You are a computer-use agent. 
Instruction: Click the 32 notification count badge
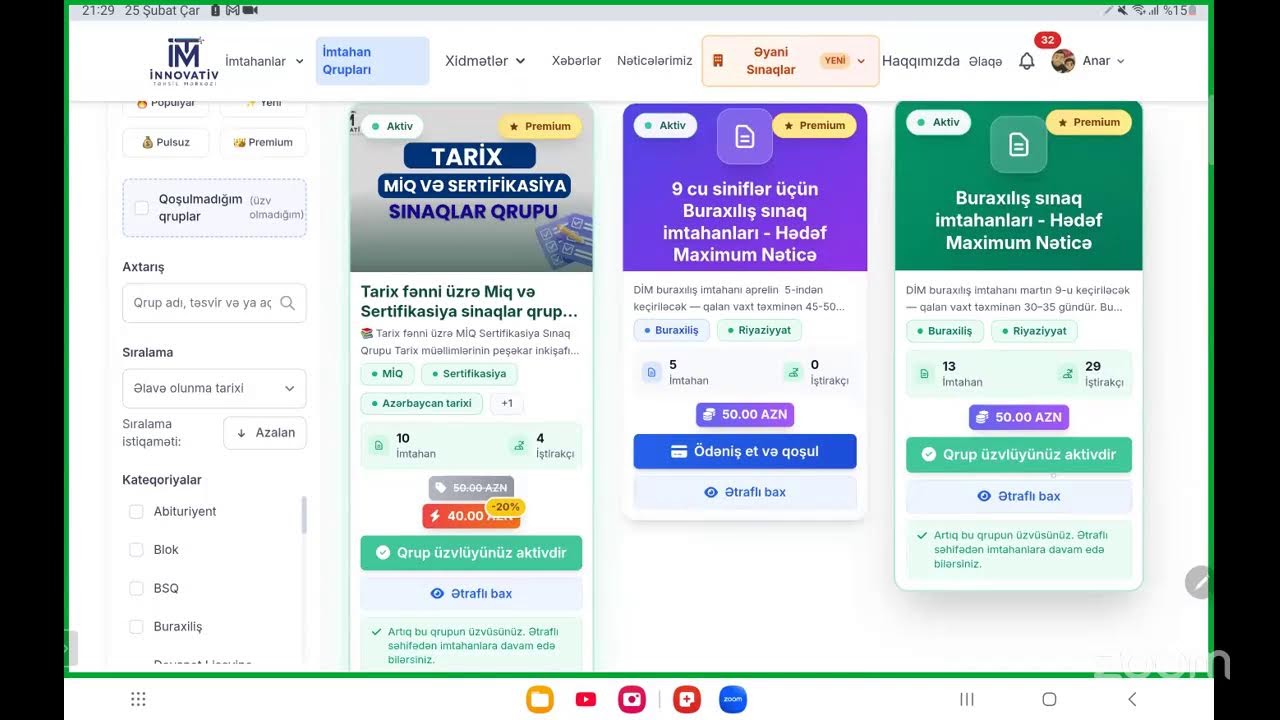click(x=1047, y=40)
